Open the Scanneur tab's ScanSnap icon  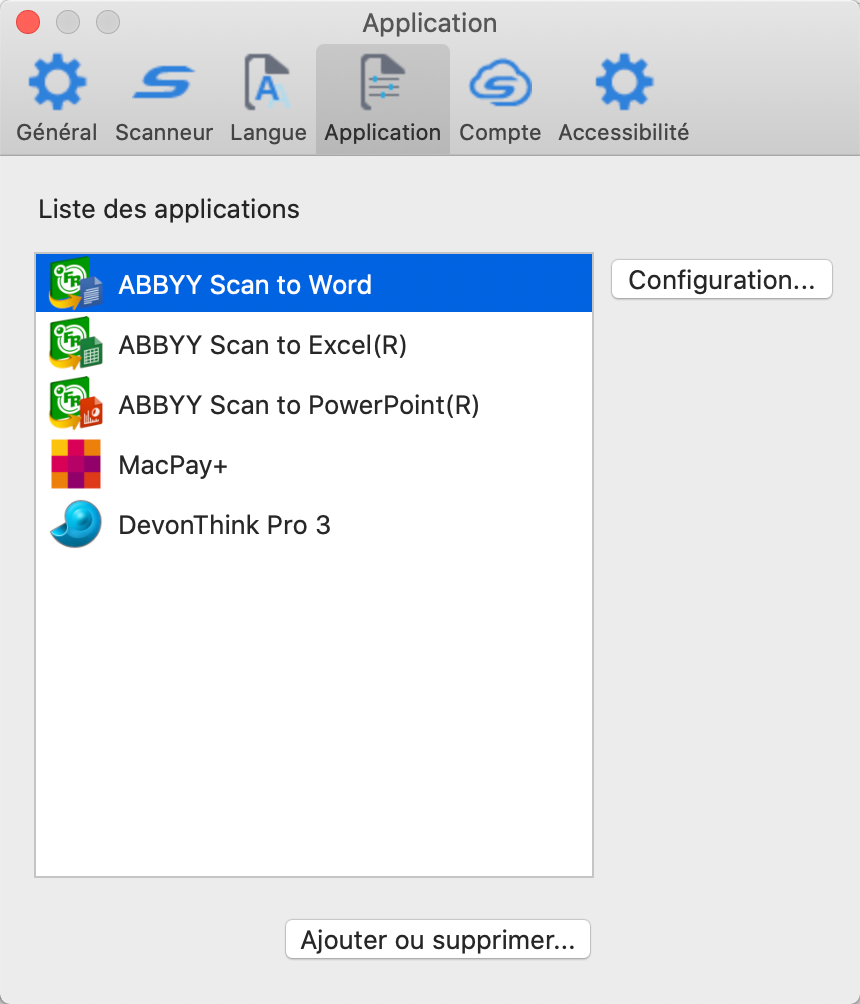(x=164, y=83)
